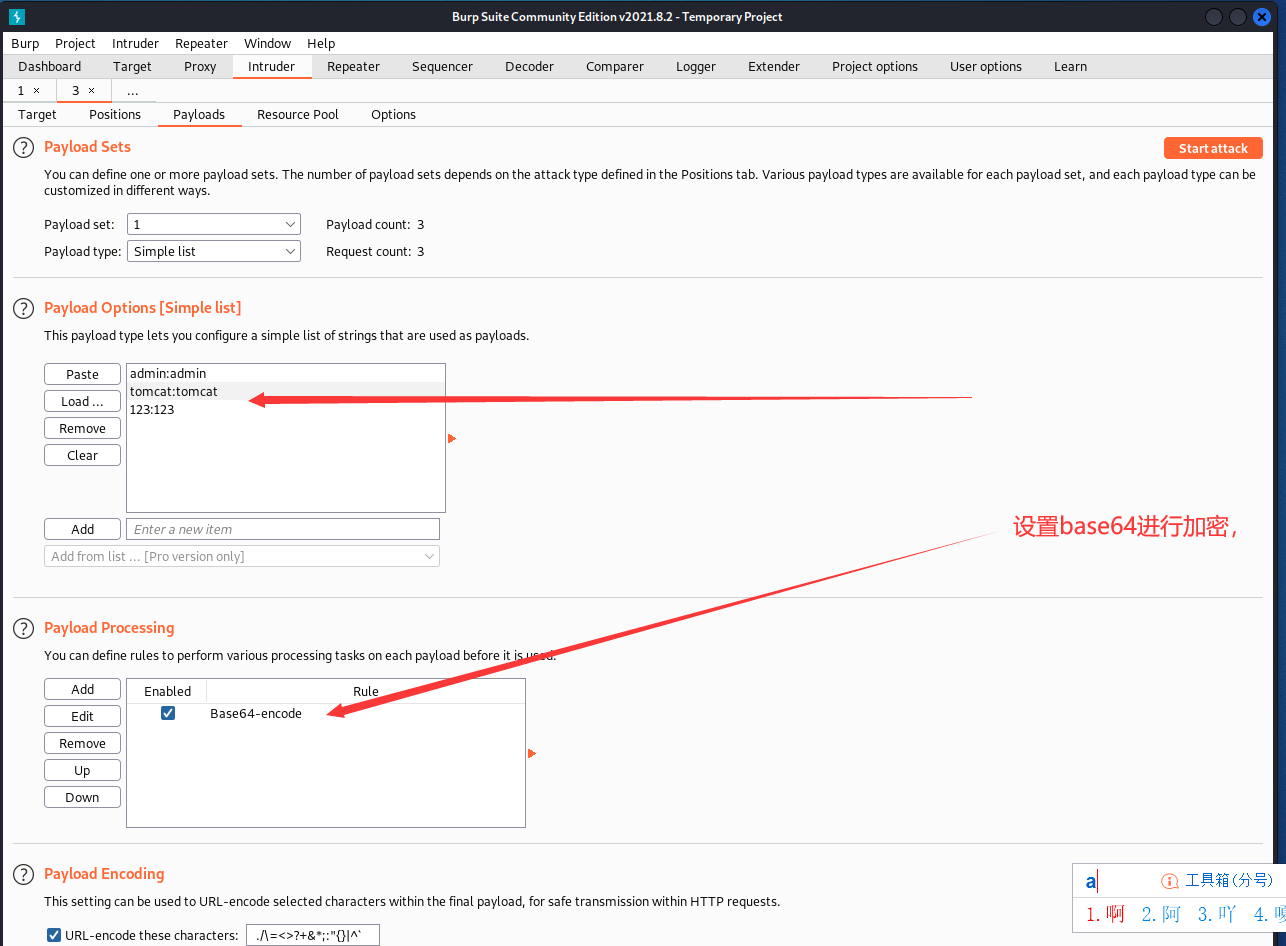1286x946 pixels.
Task: Switch to Project options tab
Action: pos(875,67)
